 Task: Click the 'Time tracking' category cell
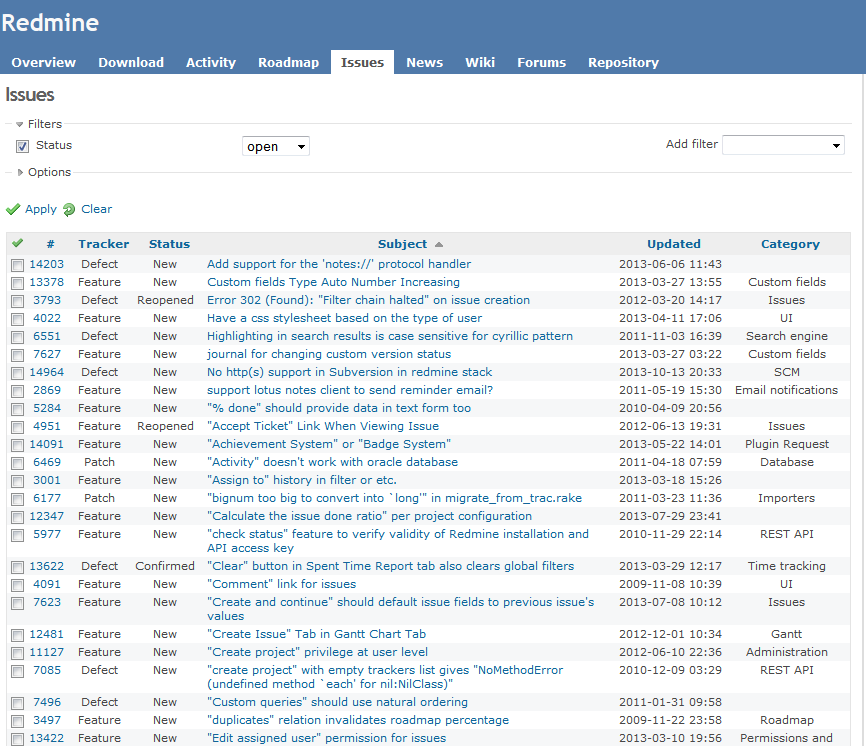pos(786,566)
